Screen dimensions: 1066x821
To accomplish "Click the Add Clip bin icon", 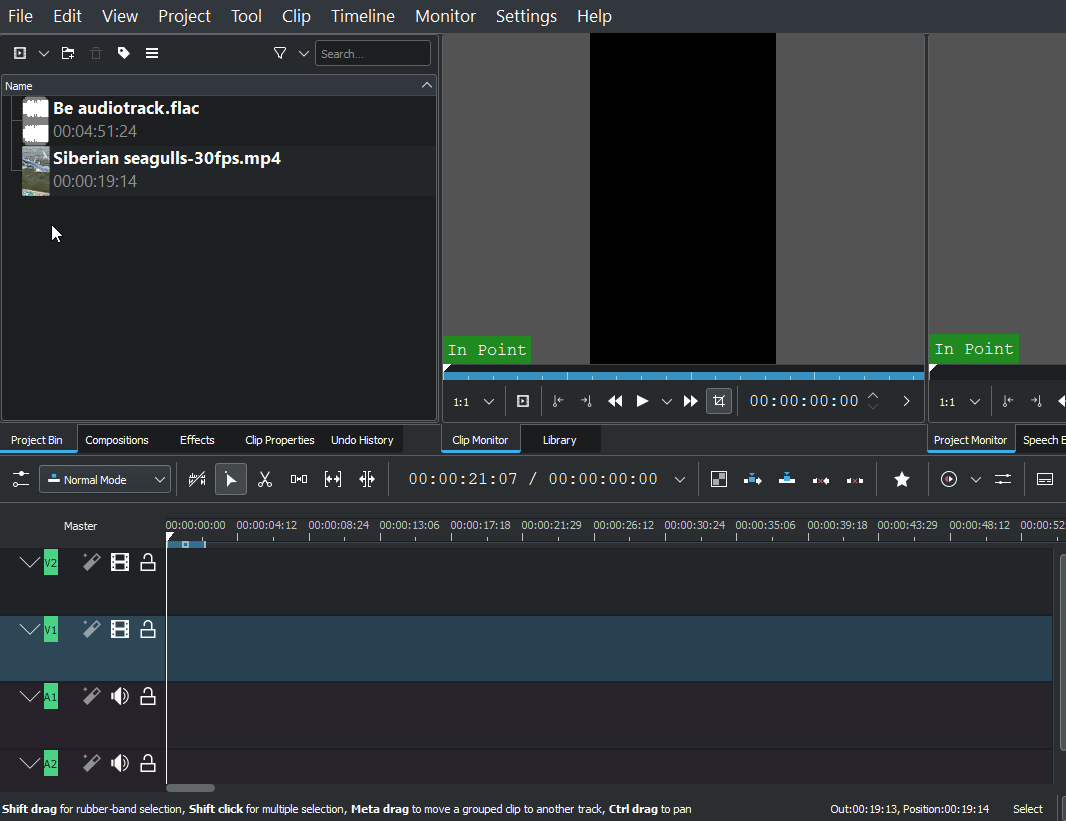I will (x=20, y=53).
